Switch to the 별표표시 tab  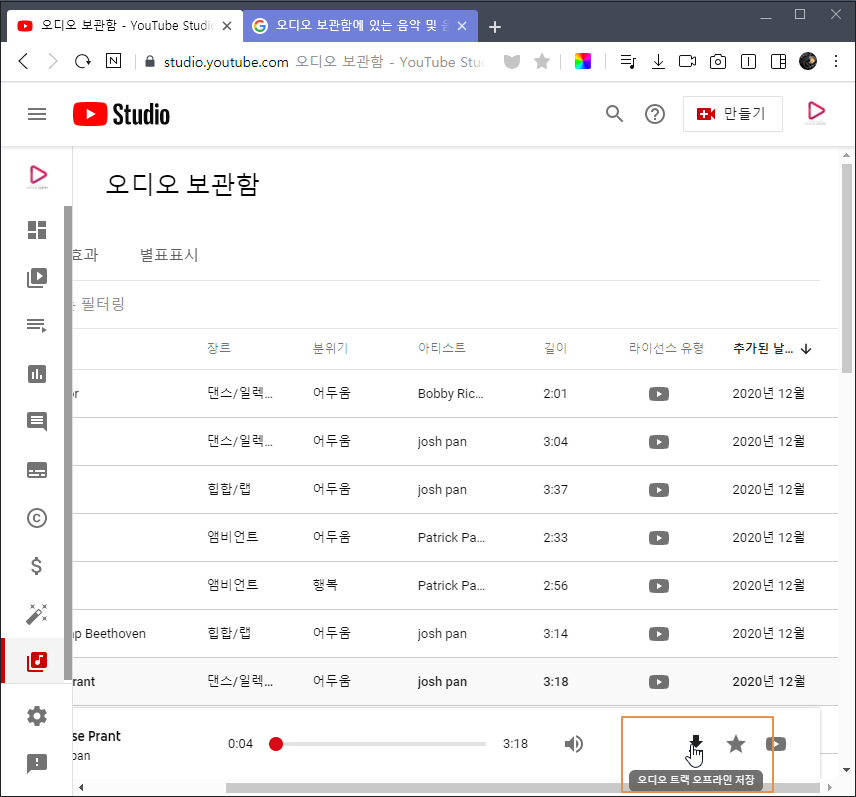pos(169,255)
